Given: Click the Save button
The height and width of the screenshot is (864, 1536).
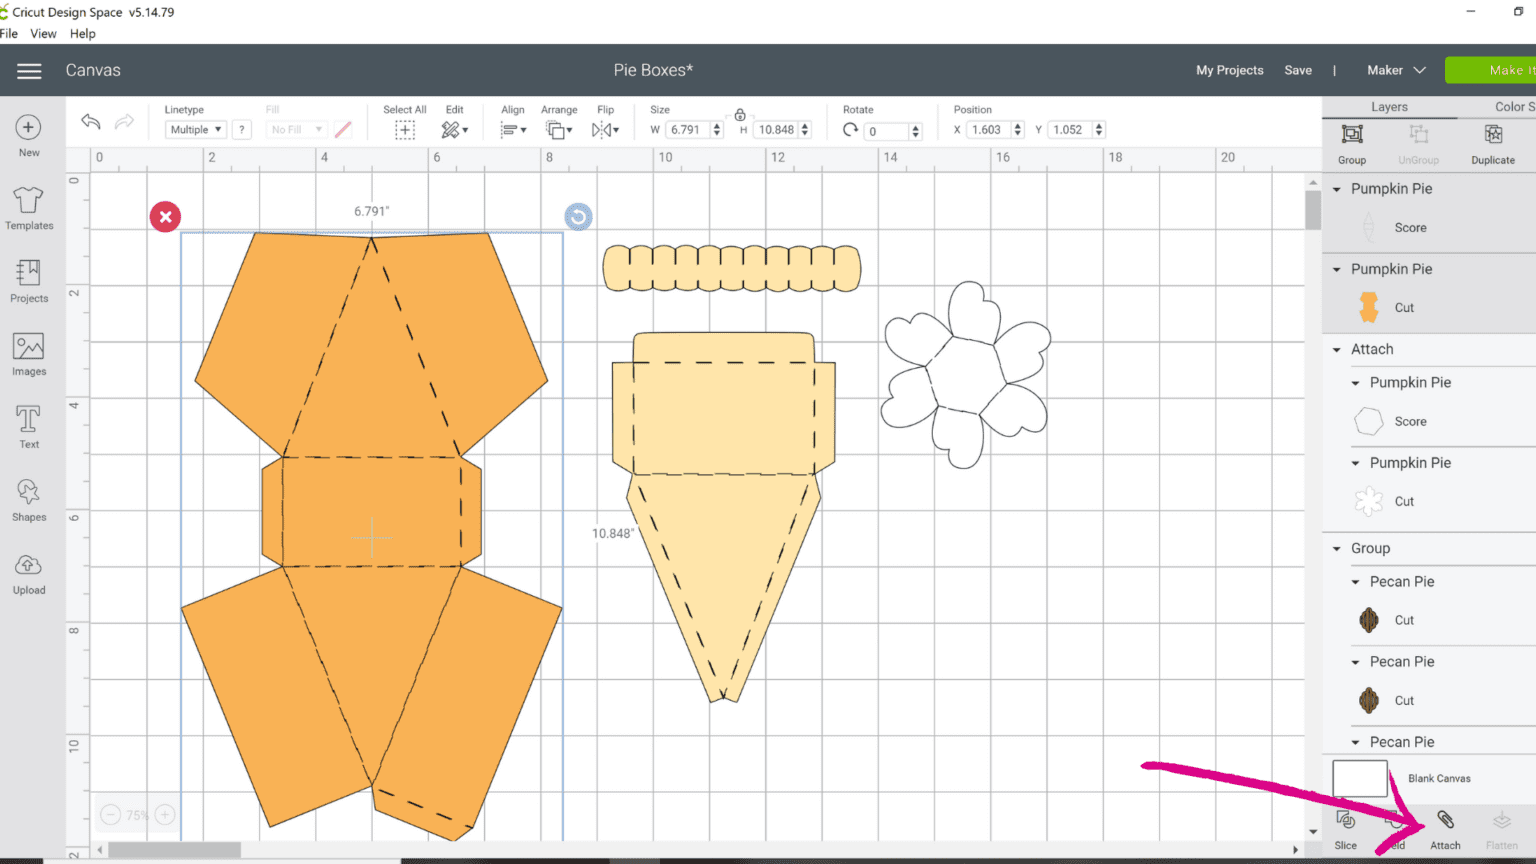Looking at the screenshot, I should (x=1298, y=70).
